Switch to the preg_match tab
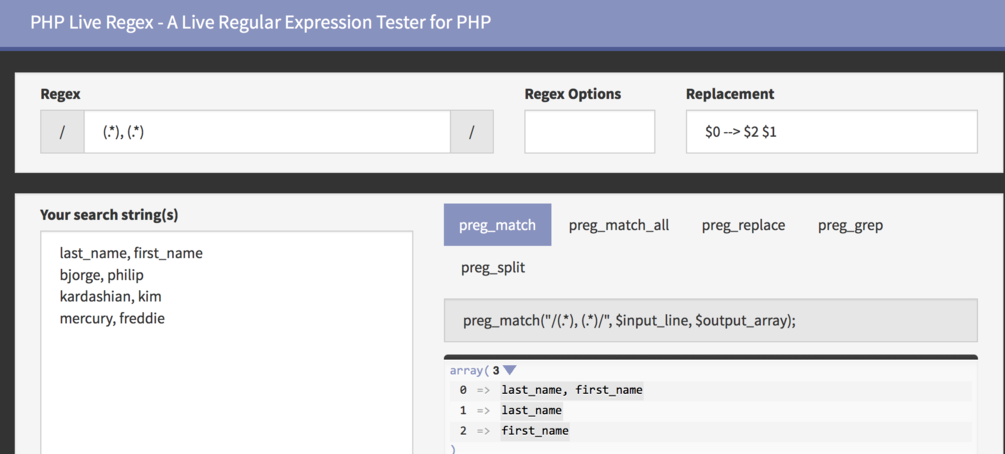Viewport: 1005px width, 454px height. click(497, 225)
